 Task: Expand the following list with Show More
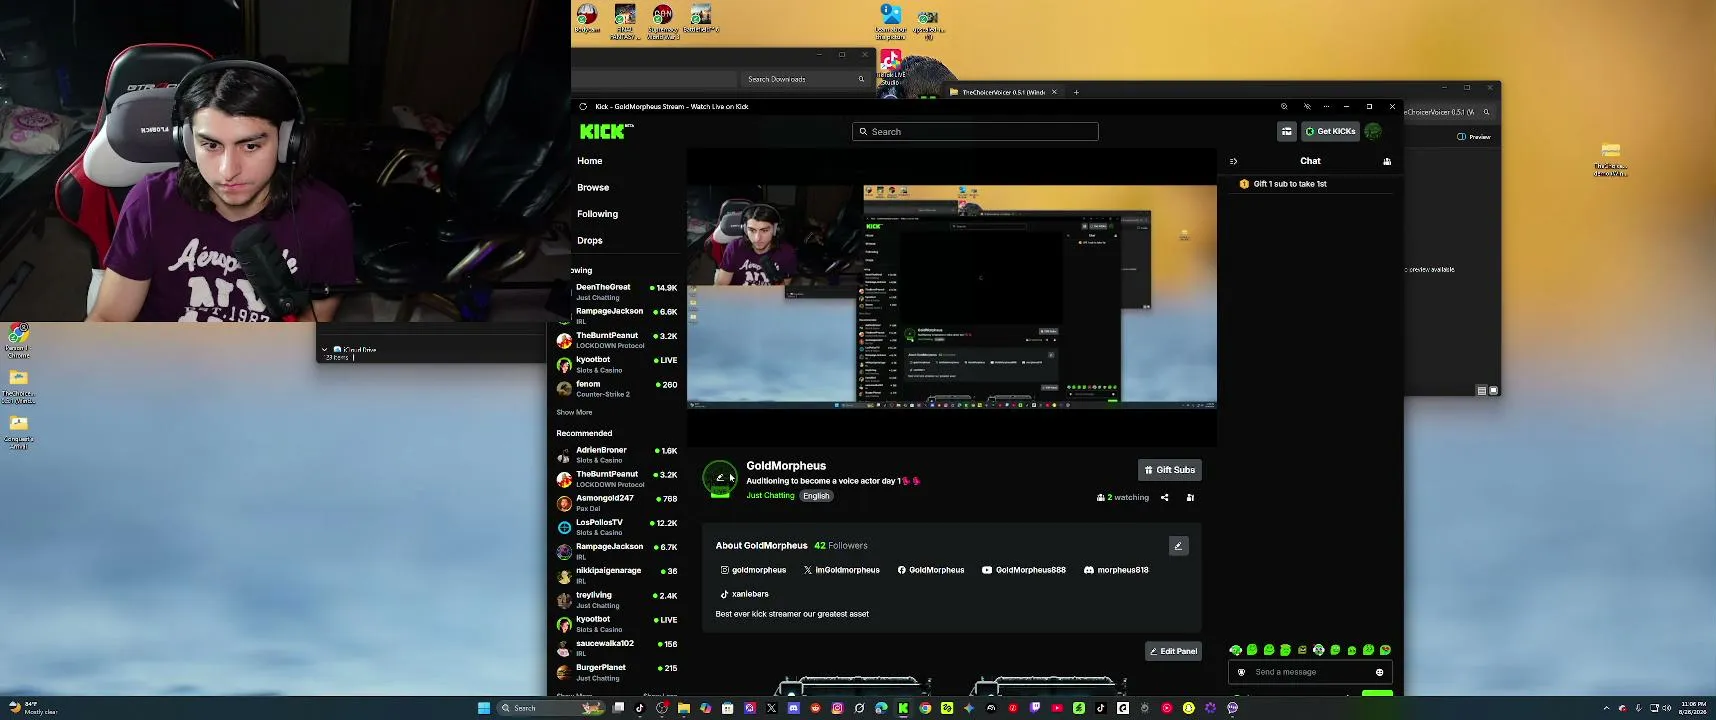pyautogui.click(x=574, y=412)
